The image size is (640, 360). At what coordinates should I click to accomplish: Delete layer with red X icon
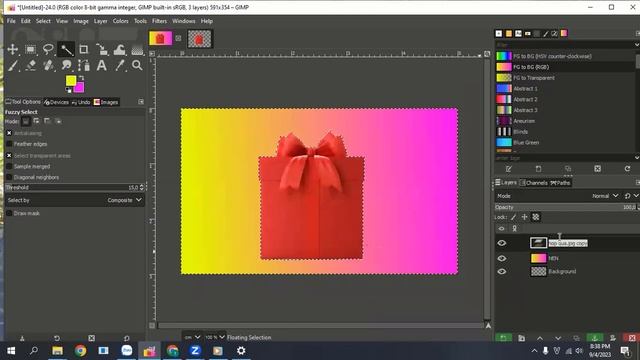tap(632, 338)
